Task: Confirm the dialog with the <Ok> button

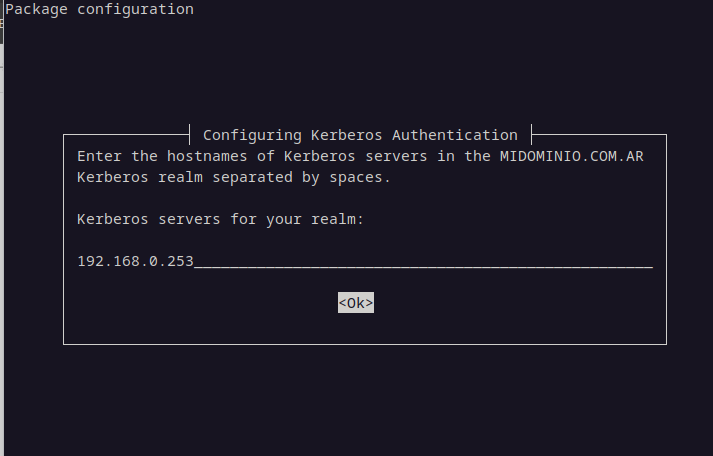Action: [x=356, y=302]
